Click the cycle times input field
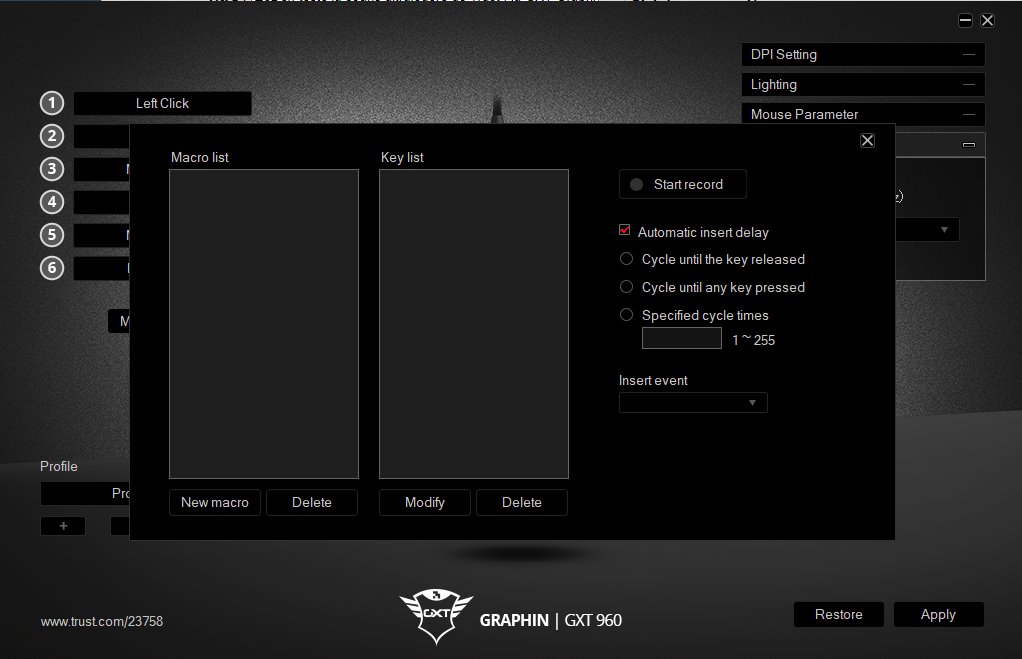This screenshot has width=1022, height=659. [681, 338]
